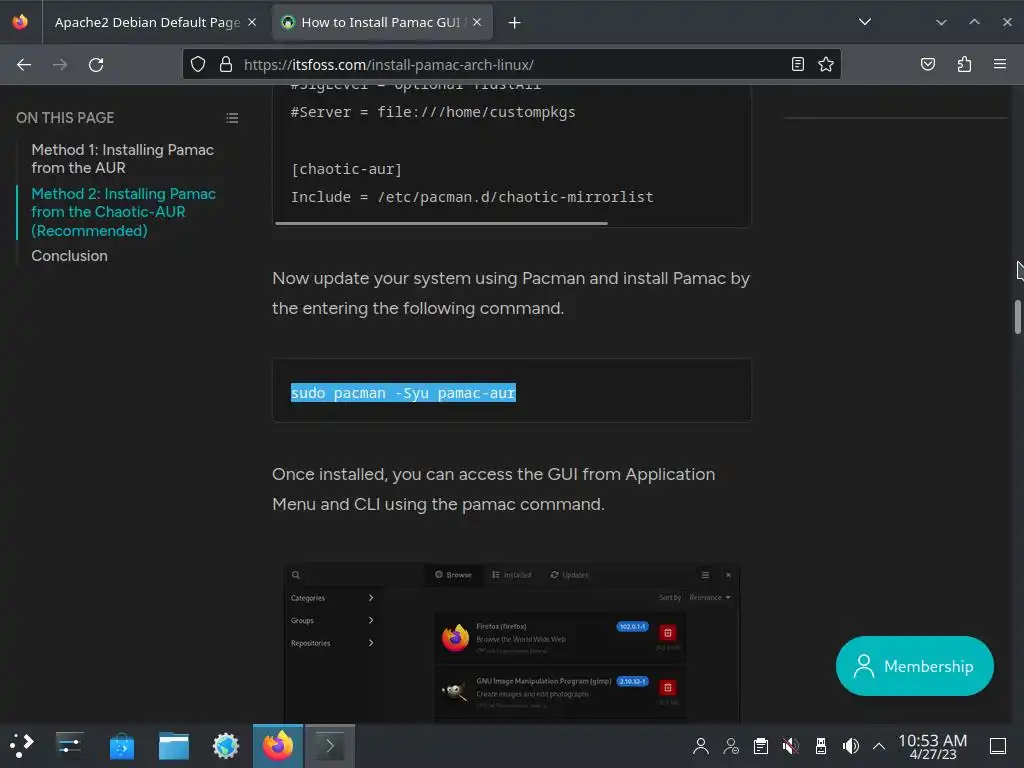This screenshot has height=768, width=1024.
Task: Select the How to Install Pamac GUI tab
Action: [381, 22]
